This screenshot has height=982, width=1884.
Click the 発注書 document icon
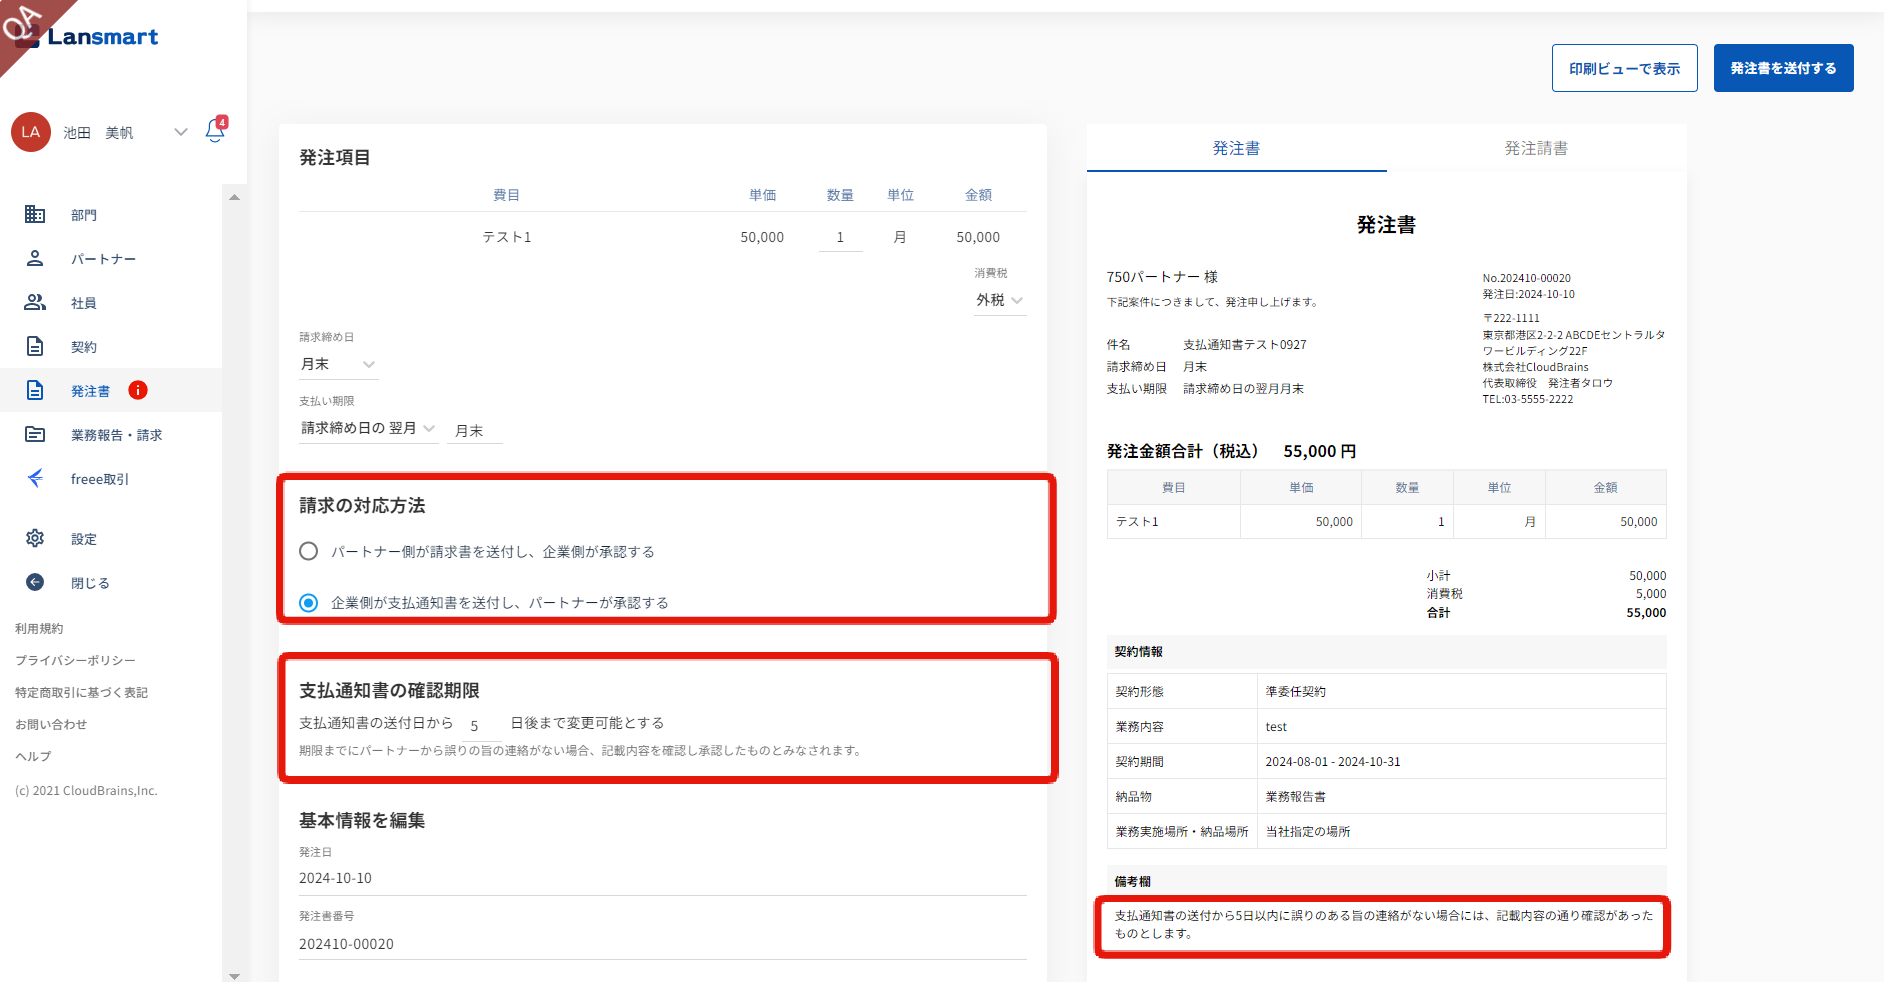coord(35,390)
